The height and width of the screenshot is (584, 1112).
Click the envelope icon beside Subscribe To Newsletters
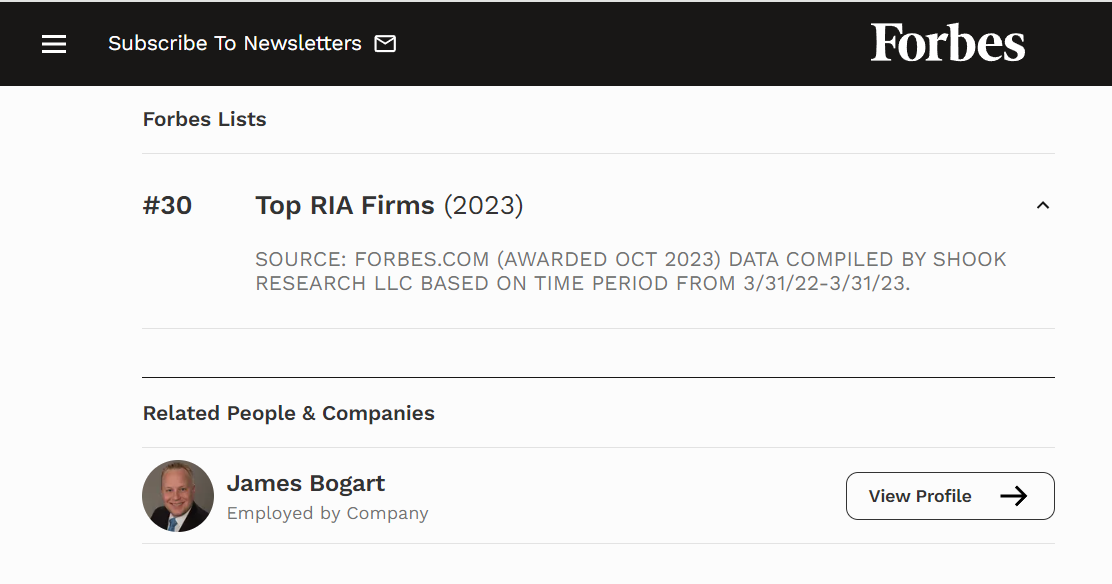(x=385, y=43)
